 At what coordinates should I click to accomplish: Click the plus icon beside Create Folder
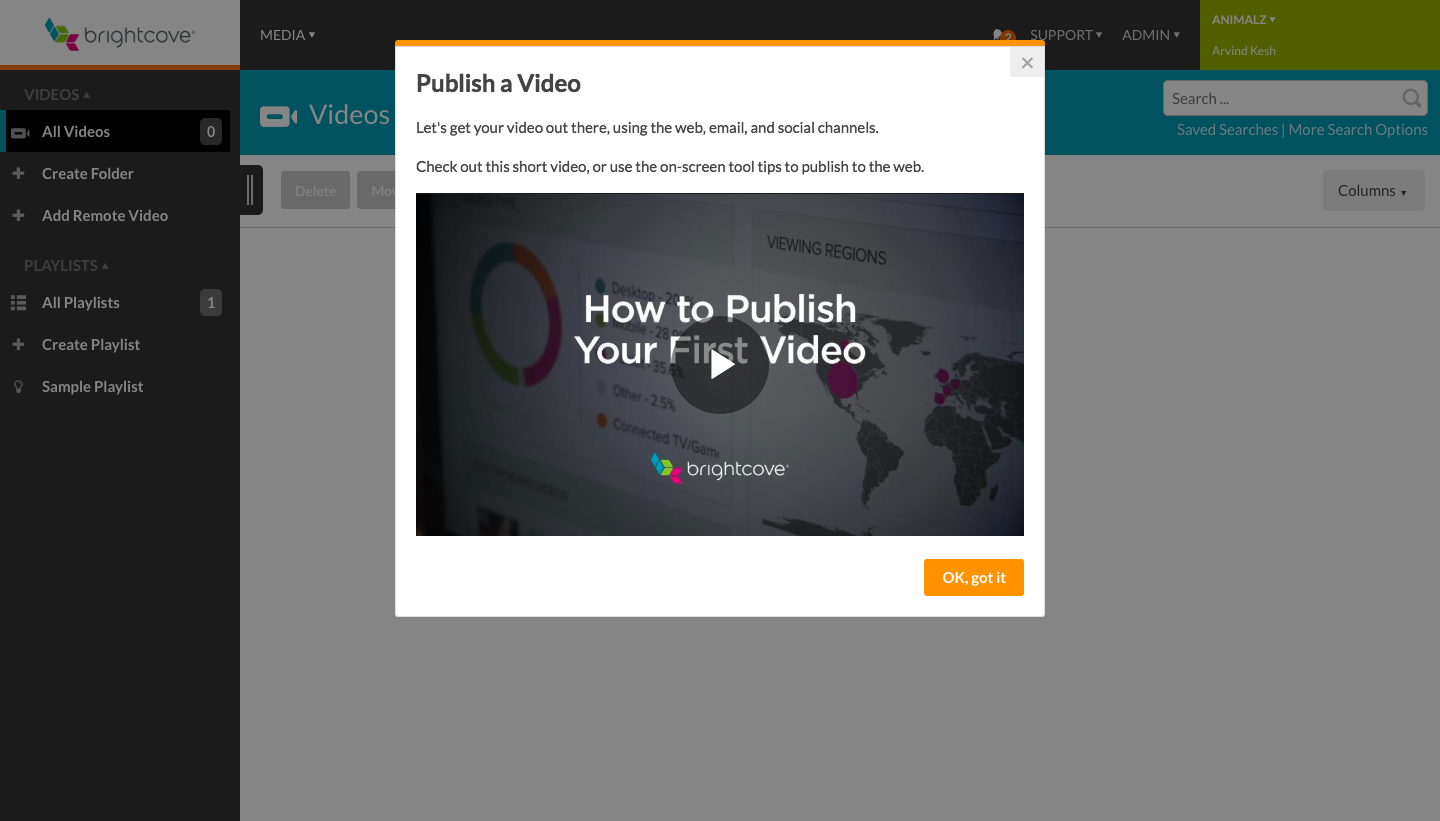(18, 173)
